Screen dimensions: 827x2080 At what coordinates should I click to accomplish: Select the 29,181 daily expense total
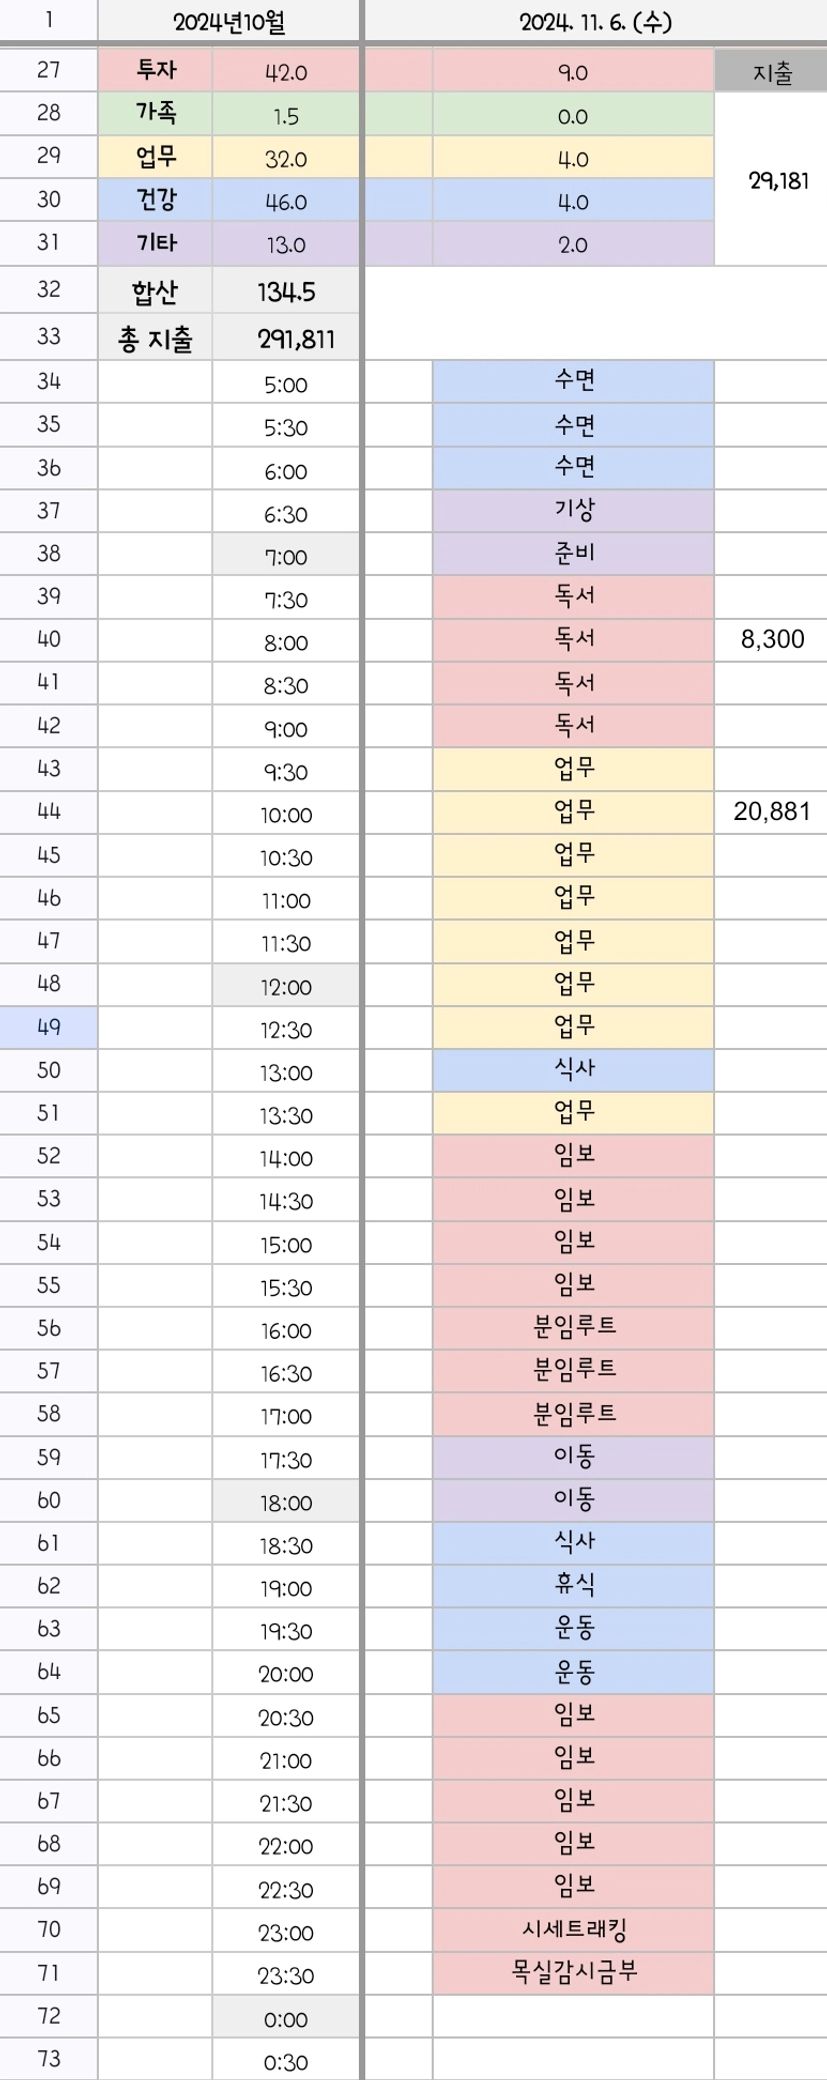click(x=777, y=180)
